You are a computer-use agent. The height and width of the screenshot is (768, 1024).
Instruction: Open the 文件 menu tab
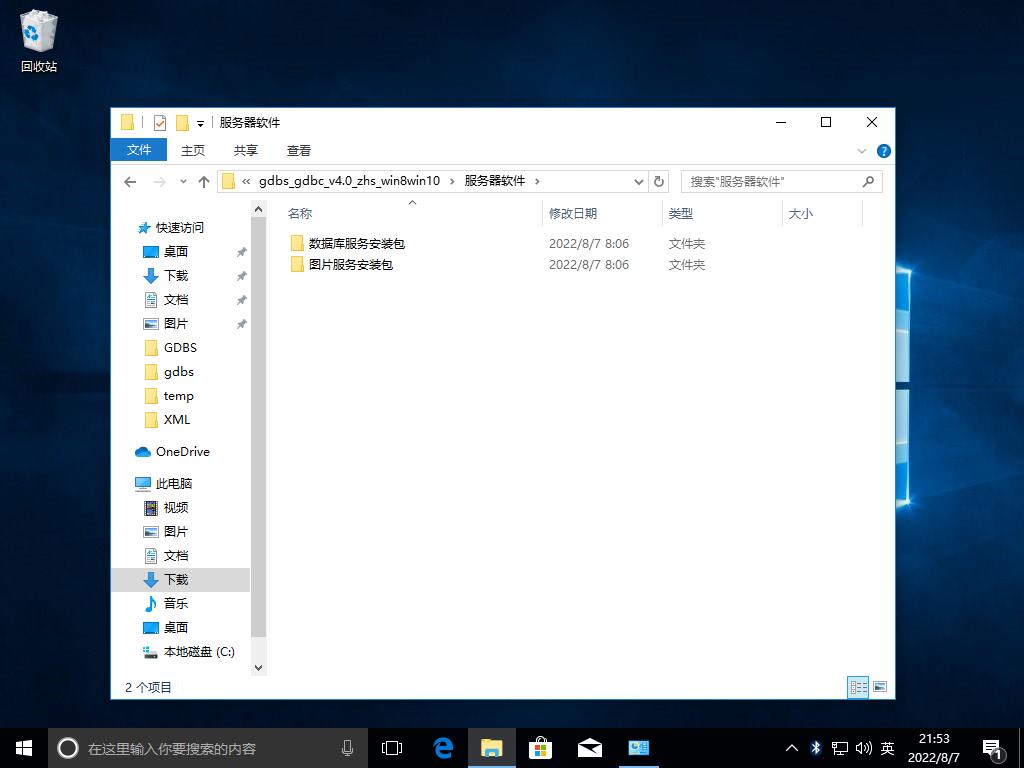(x=139, y=150)
